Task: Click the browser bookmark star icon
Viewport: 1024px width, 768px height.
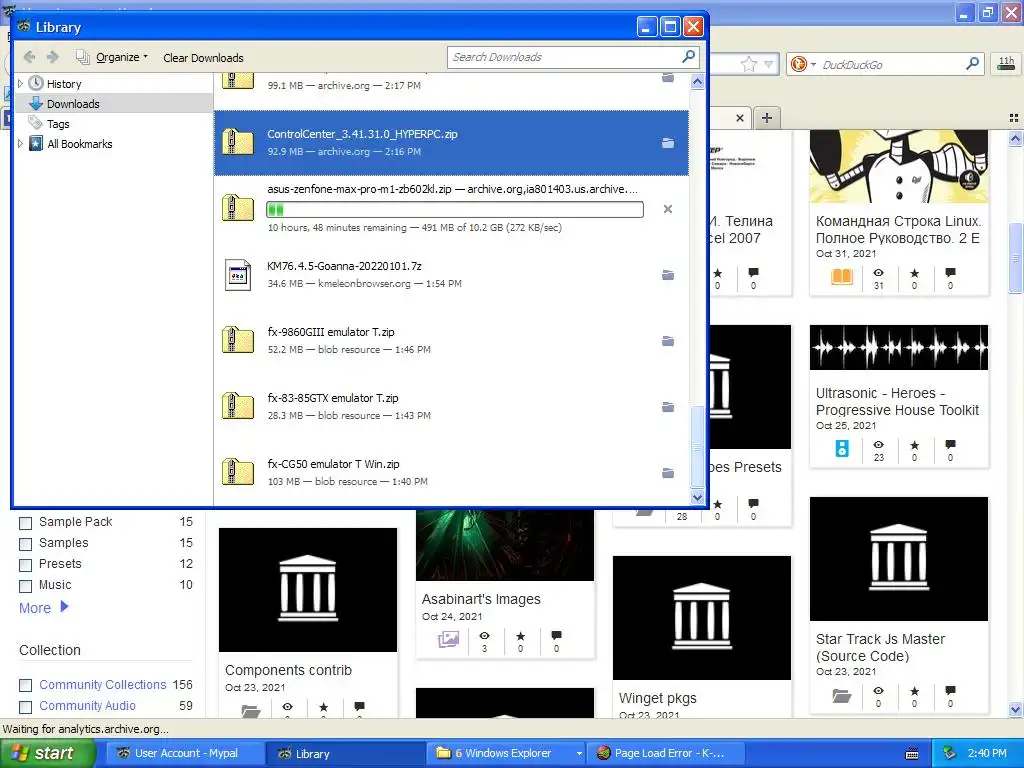Action: (x=748, y=64)
